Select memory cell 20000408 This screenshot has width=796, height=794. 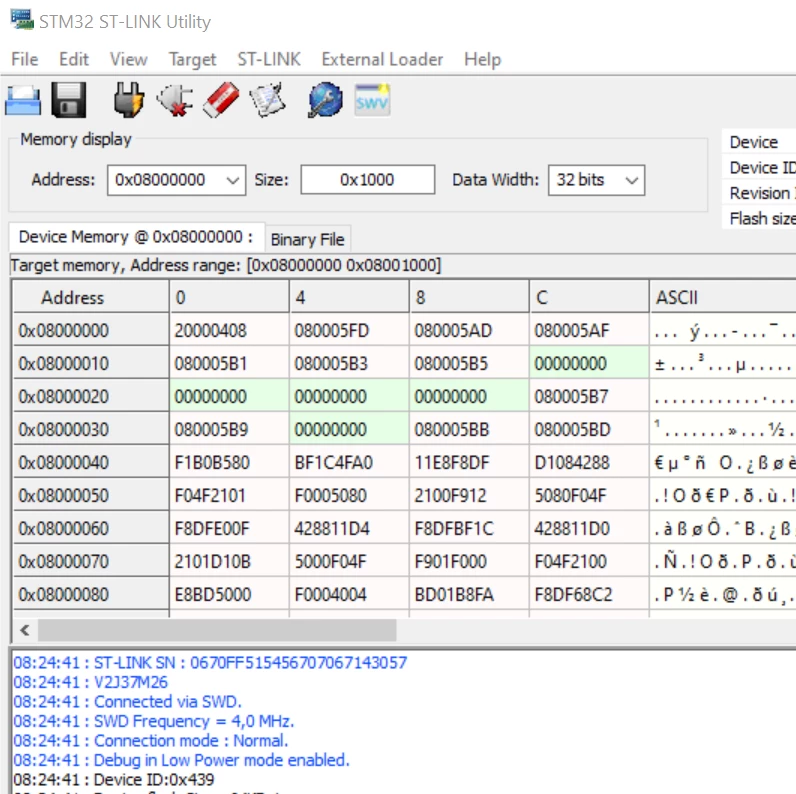(229, 330)
